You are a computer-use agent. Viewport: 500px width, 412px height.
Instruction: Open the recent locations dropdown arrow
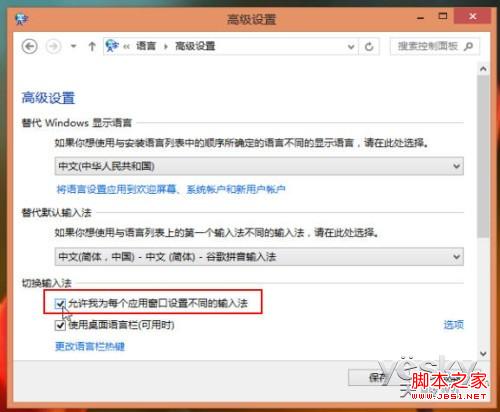74,46
